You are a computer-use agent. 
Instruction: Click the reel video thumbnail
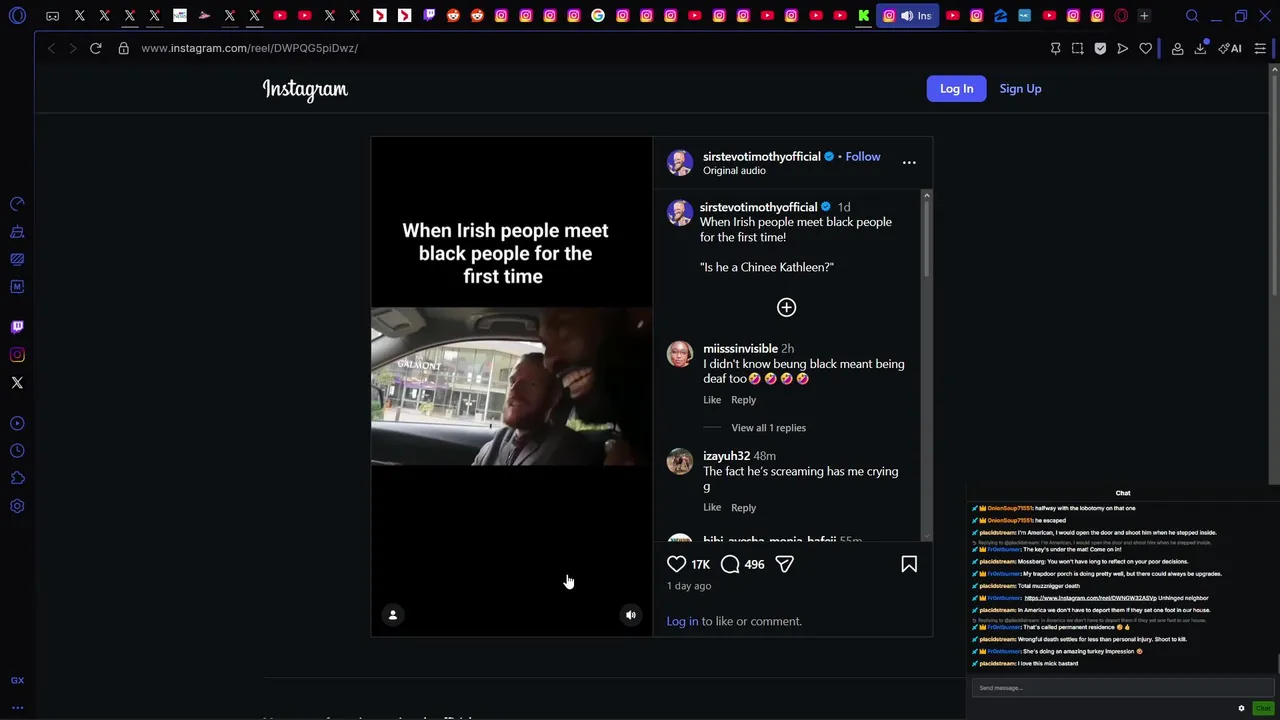[511, 386]
